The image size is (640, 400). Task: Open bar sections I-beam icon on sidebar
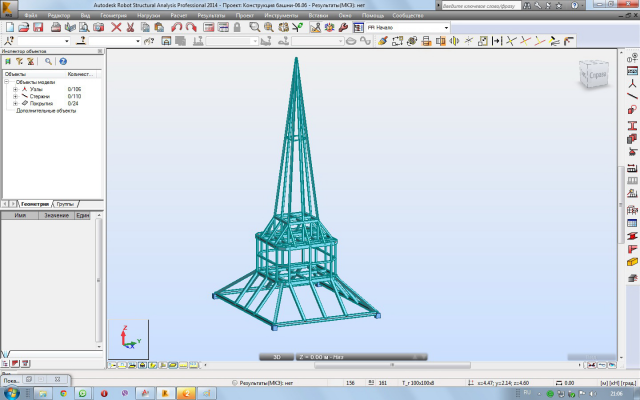pos(632,126)
